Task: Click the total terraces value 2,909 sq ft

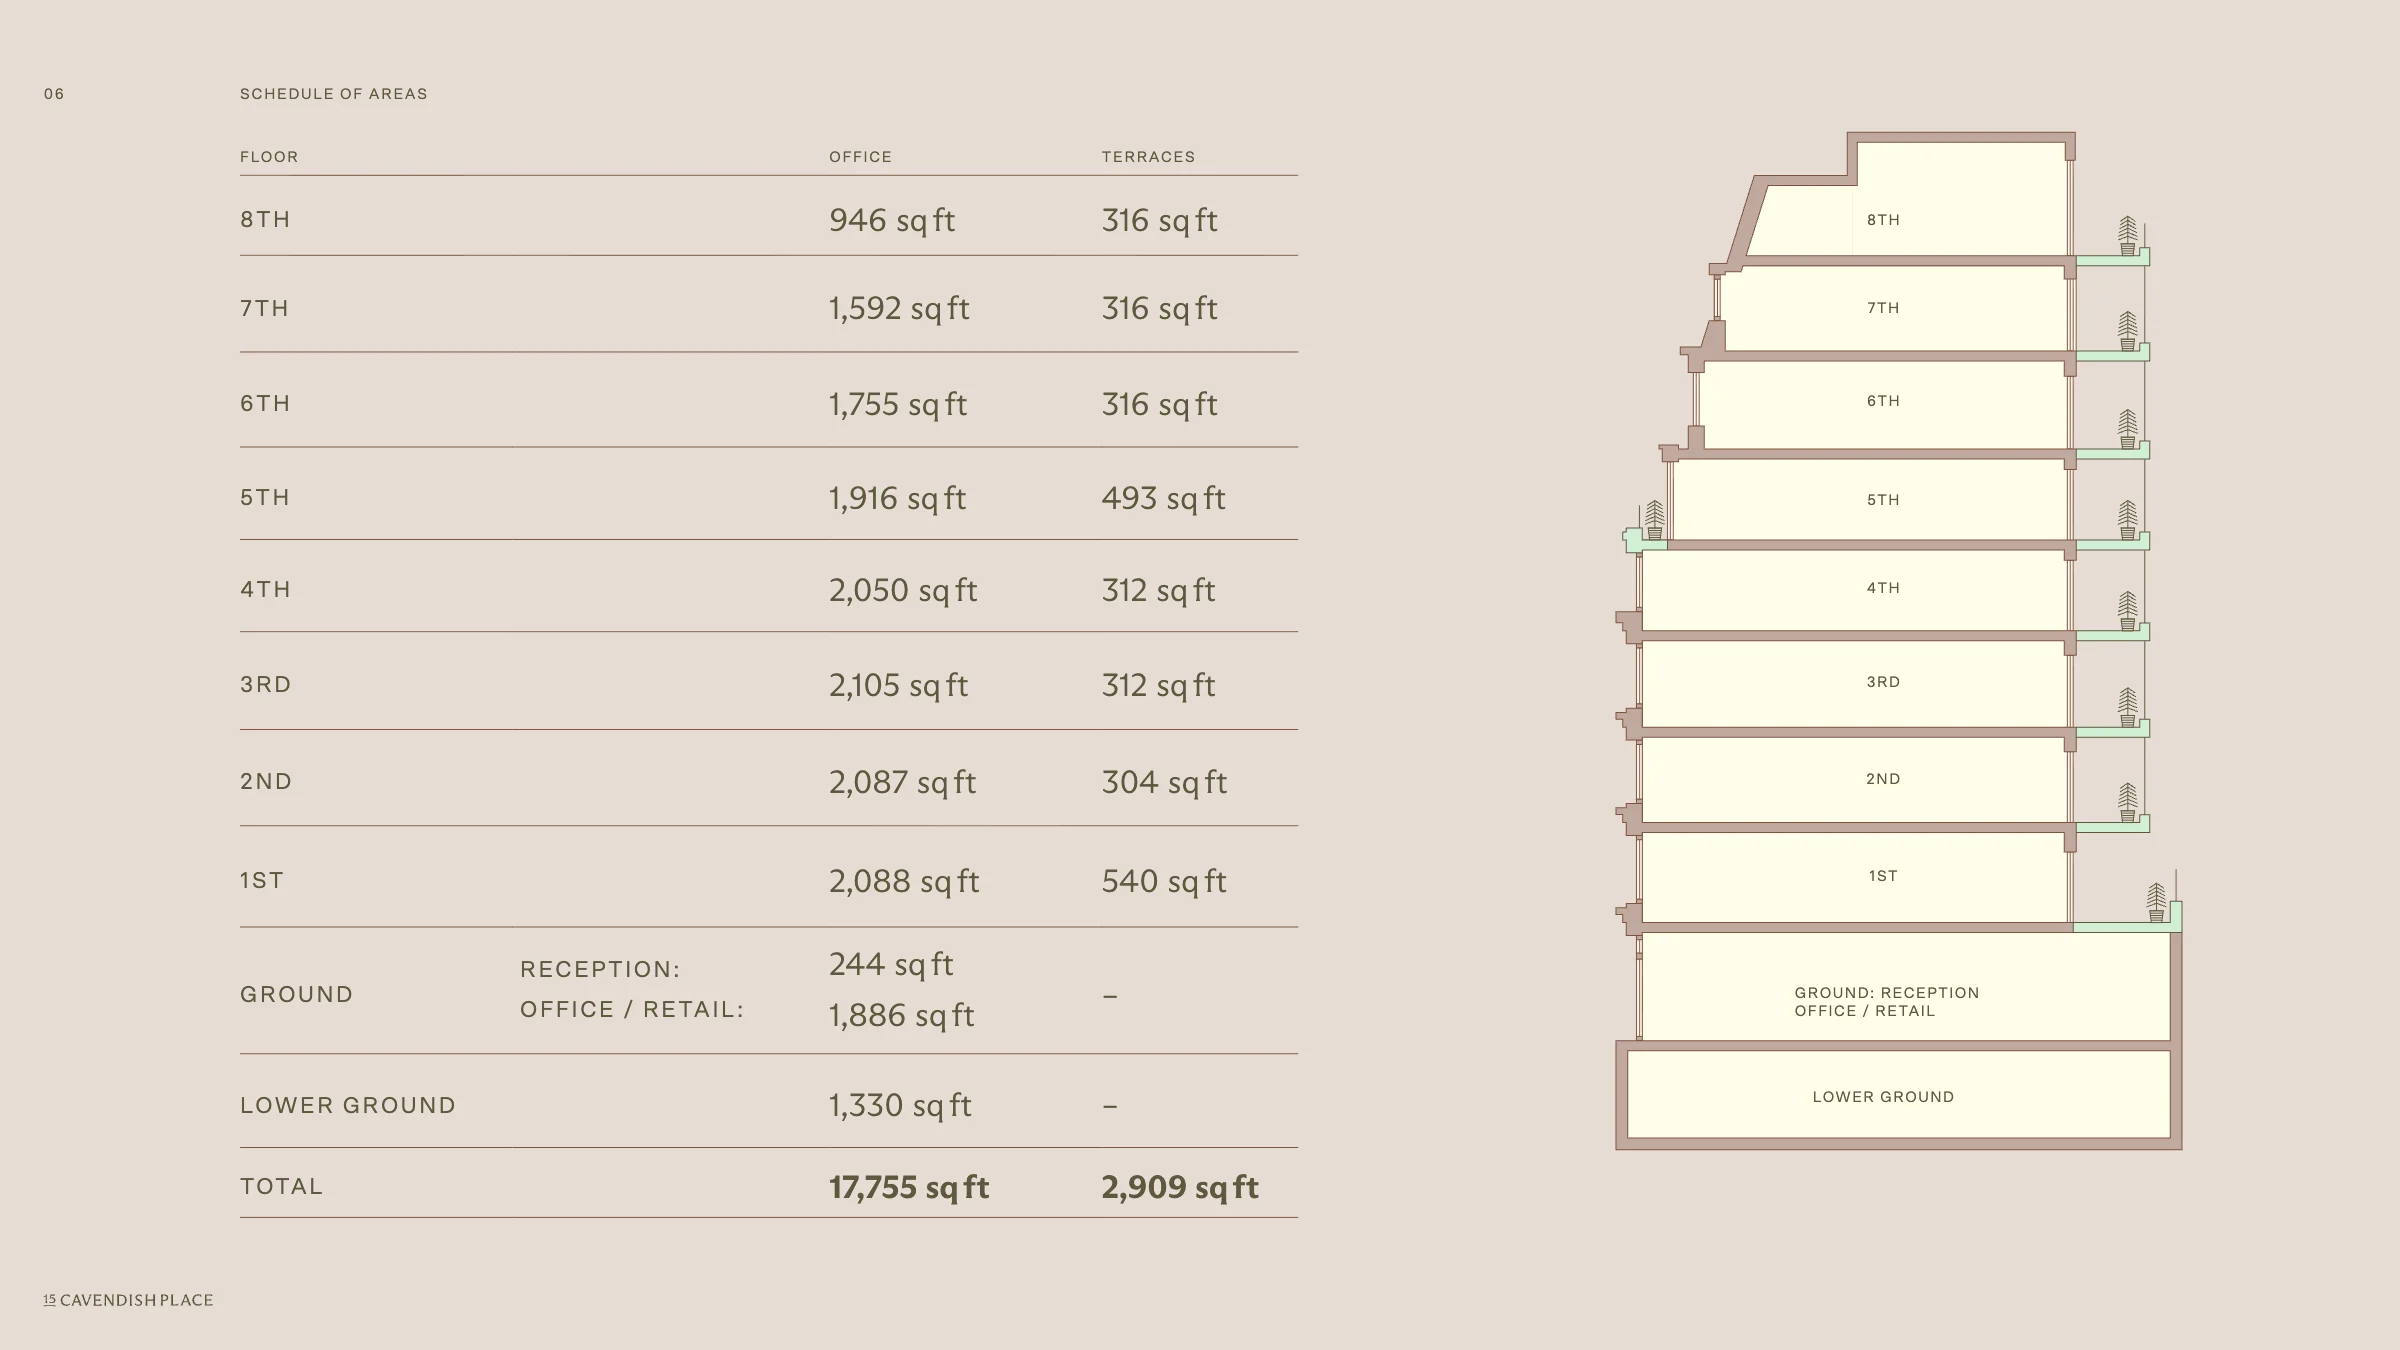Action: [x=1180, y=1187]
